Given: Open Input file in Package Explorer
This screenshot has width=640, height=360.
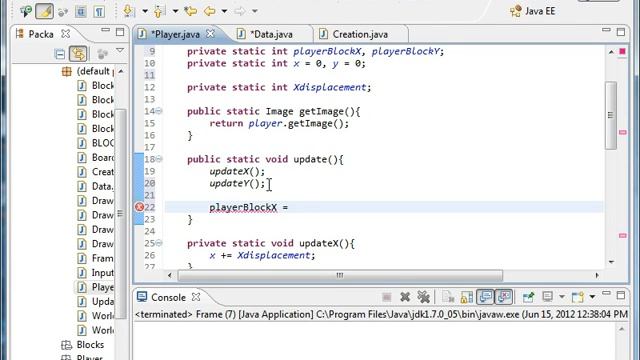Looking at the screenshot, I should (96, 273).
